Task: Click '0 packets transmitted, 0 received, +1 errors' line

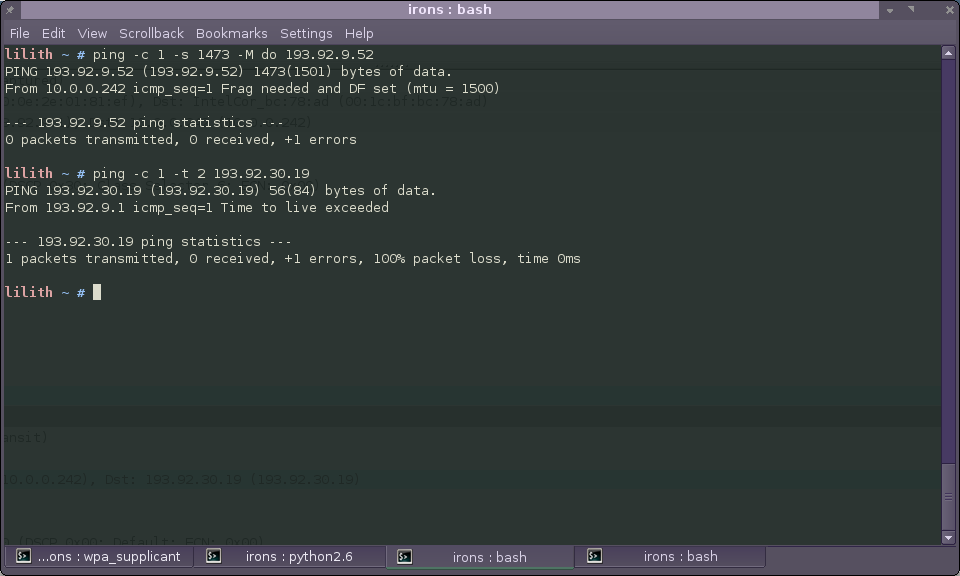Action: click(181, 140)
